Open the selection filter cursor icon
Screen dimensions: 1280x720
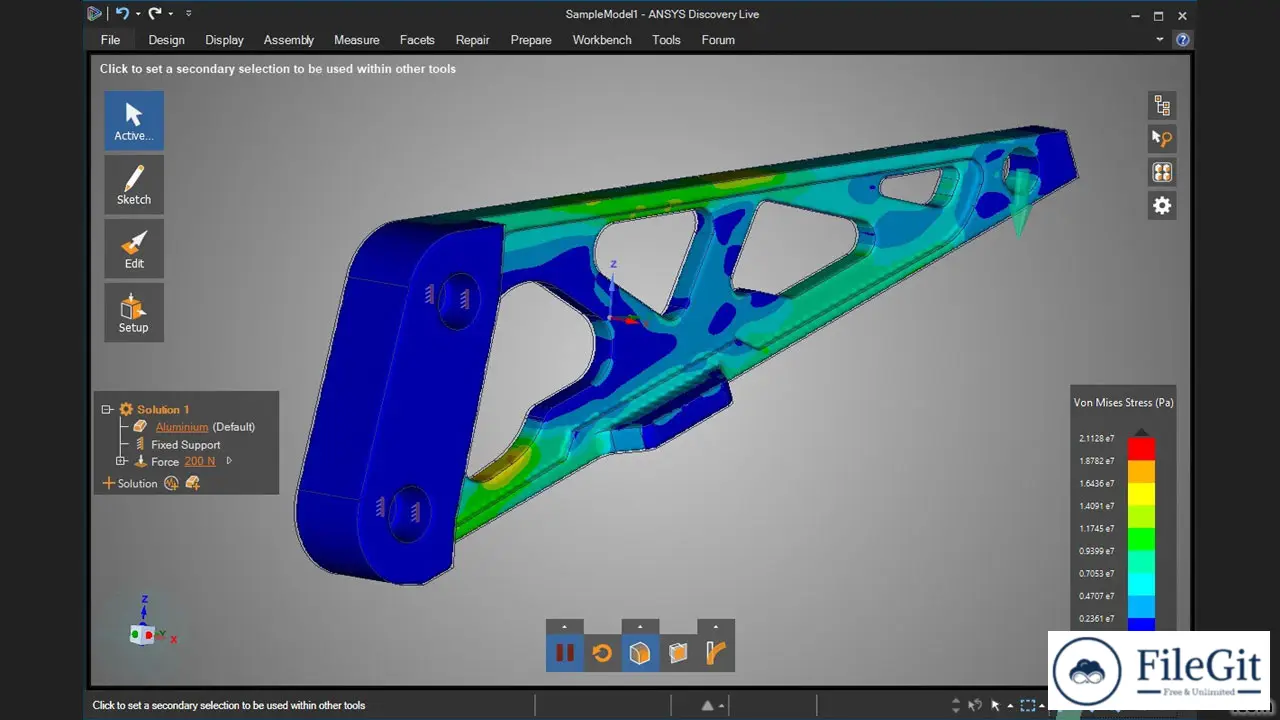1162,138
